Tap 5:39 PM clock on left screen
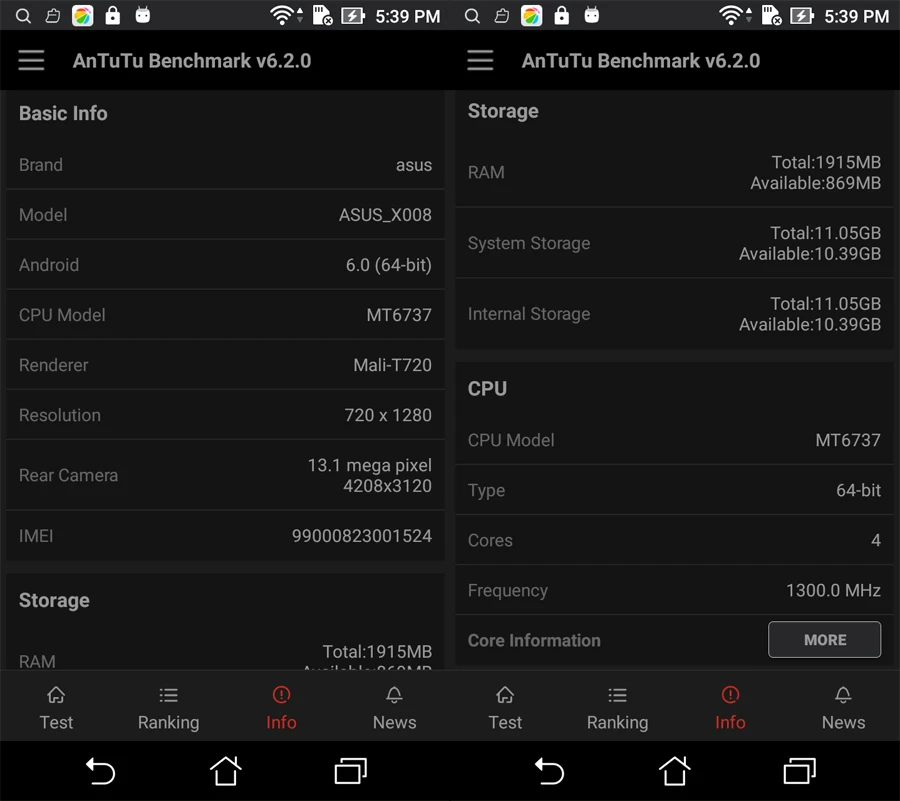Viewport: 900px width, 801px height. coord(408,16)
